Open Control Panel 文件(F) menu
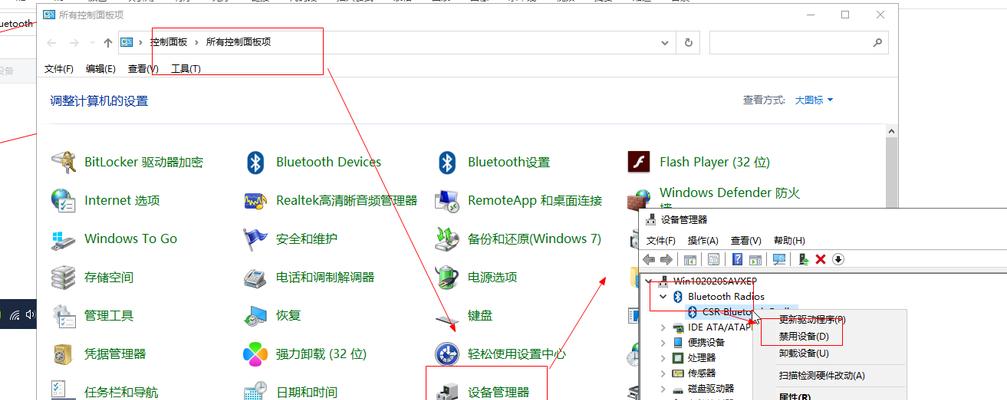This screenshot has height=400, width=1007. coord(58,69)
